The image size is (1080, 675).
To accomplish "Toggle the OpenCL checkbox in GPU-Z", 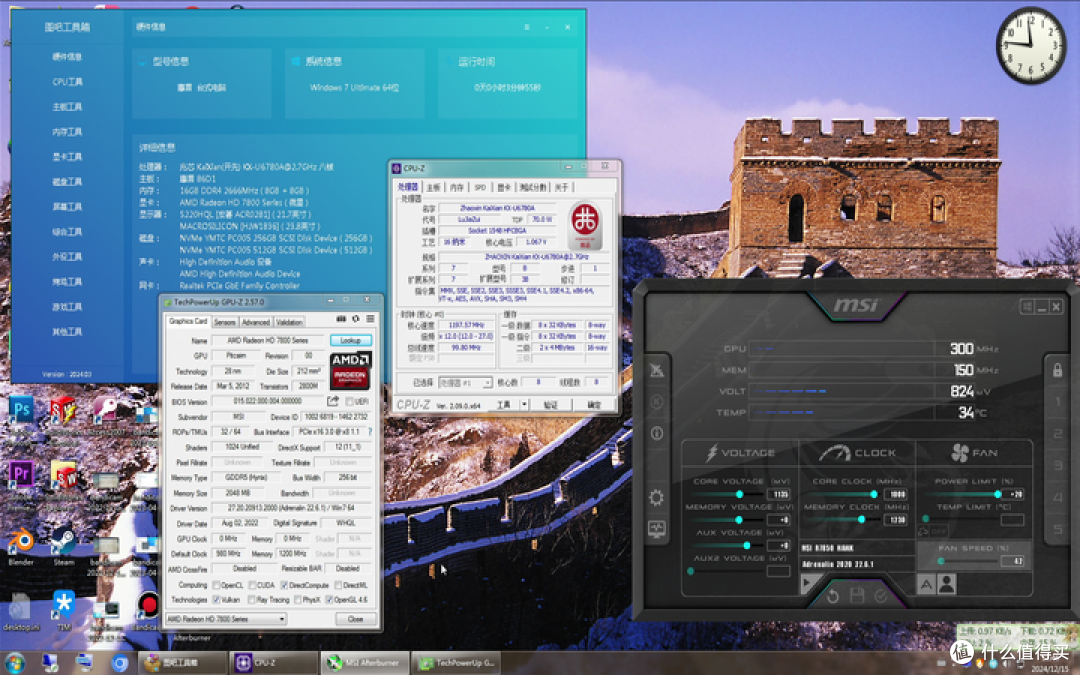I will tap(216, 585).
